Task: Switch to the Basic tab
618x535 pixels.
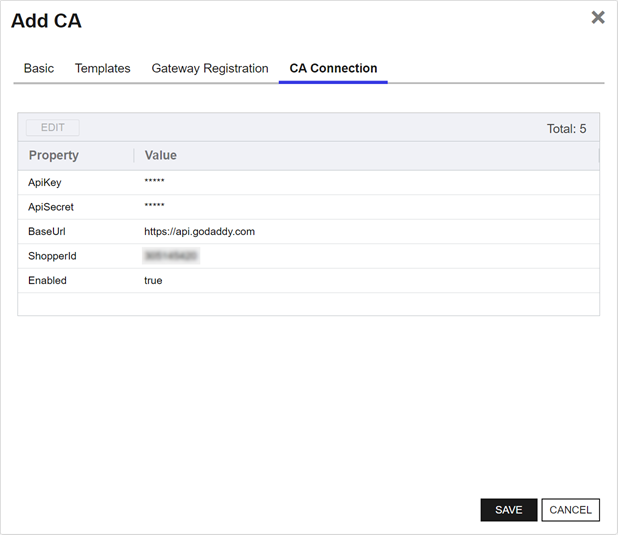Action: [x=39, y=69]
